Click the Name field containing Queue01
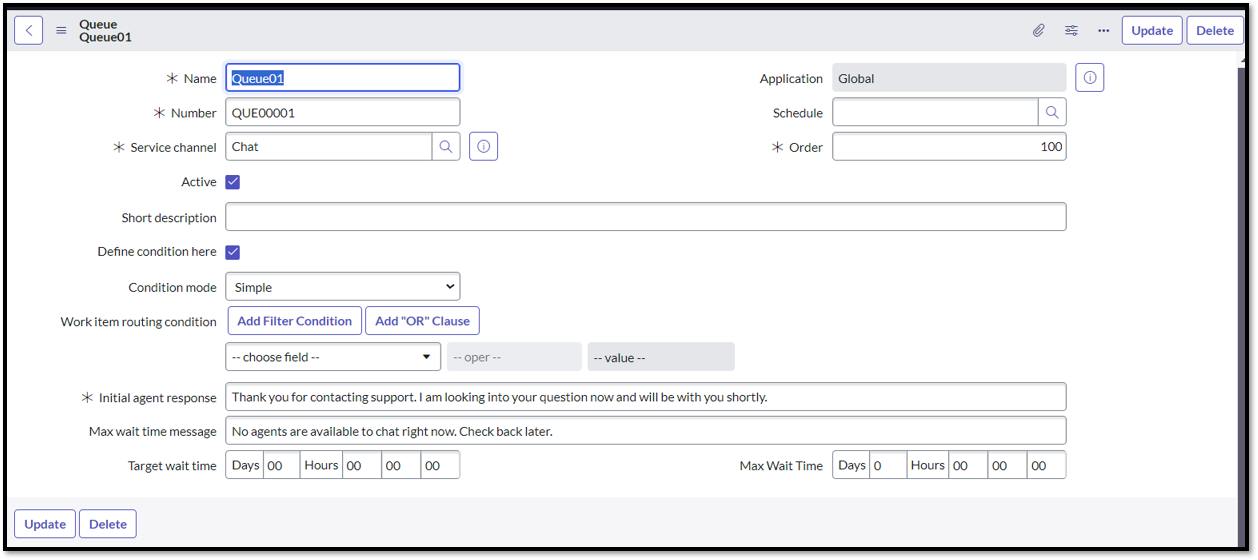 pyautogui.click(x=343, y=78)
